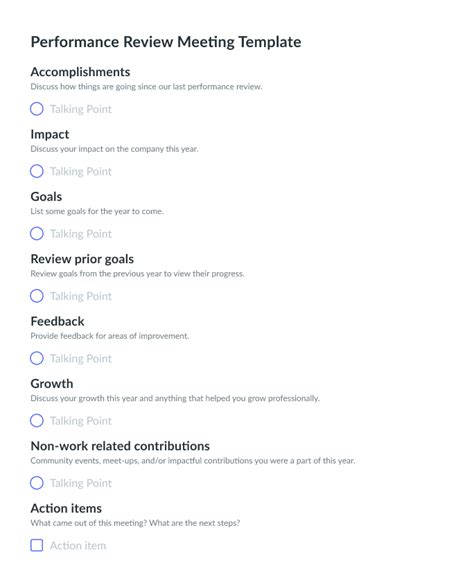The height and width of the screenshot is (584, 474).
Task: Click Talking Point placeholder under Goals
Action: tap(81, 234)
